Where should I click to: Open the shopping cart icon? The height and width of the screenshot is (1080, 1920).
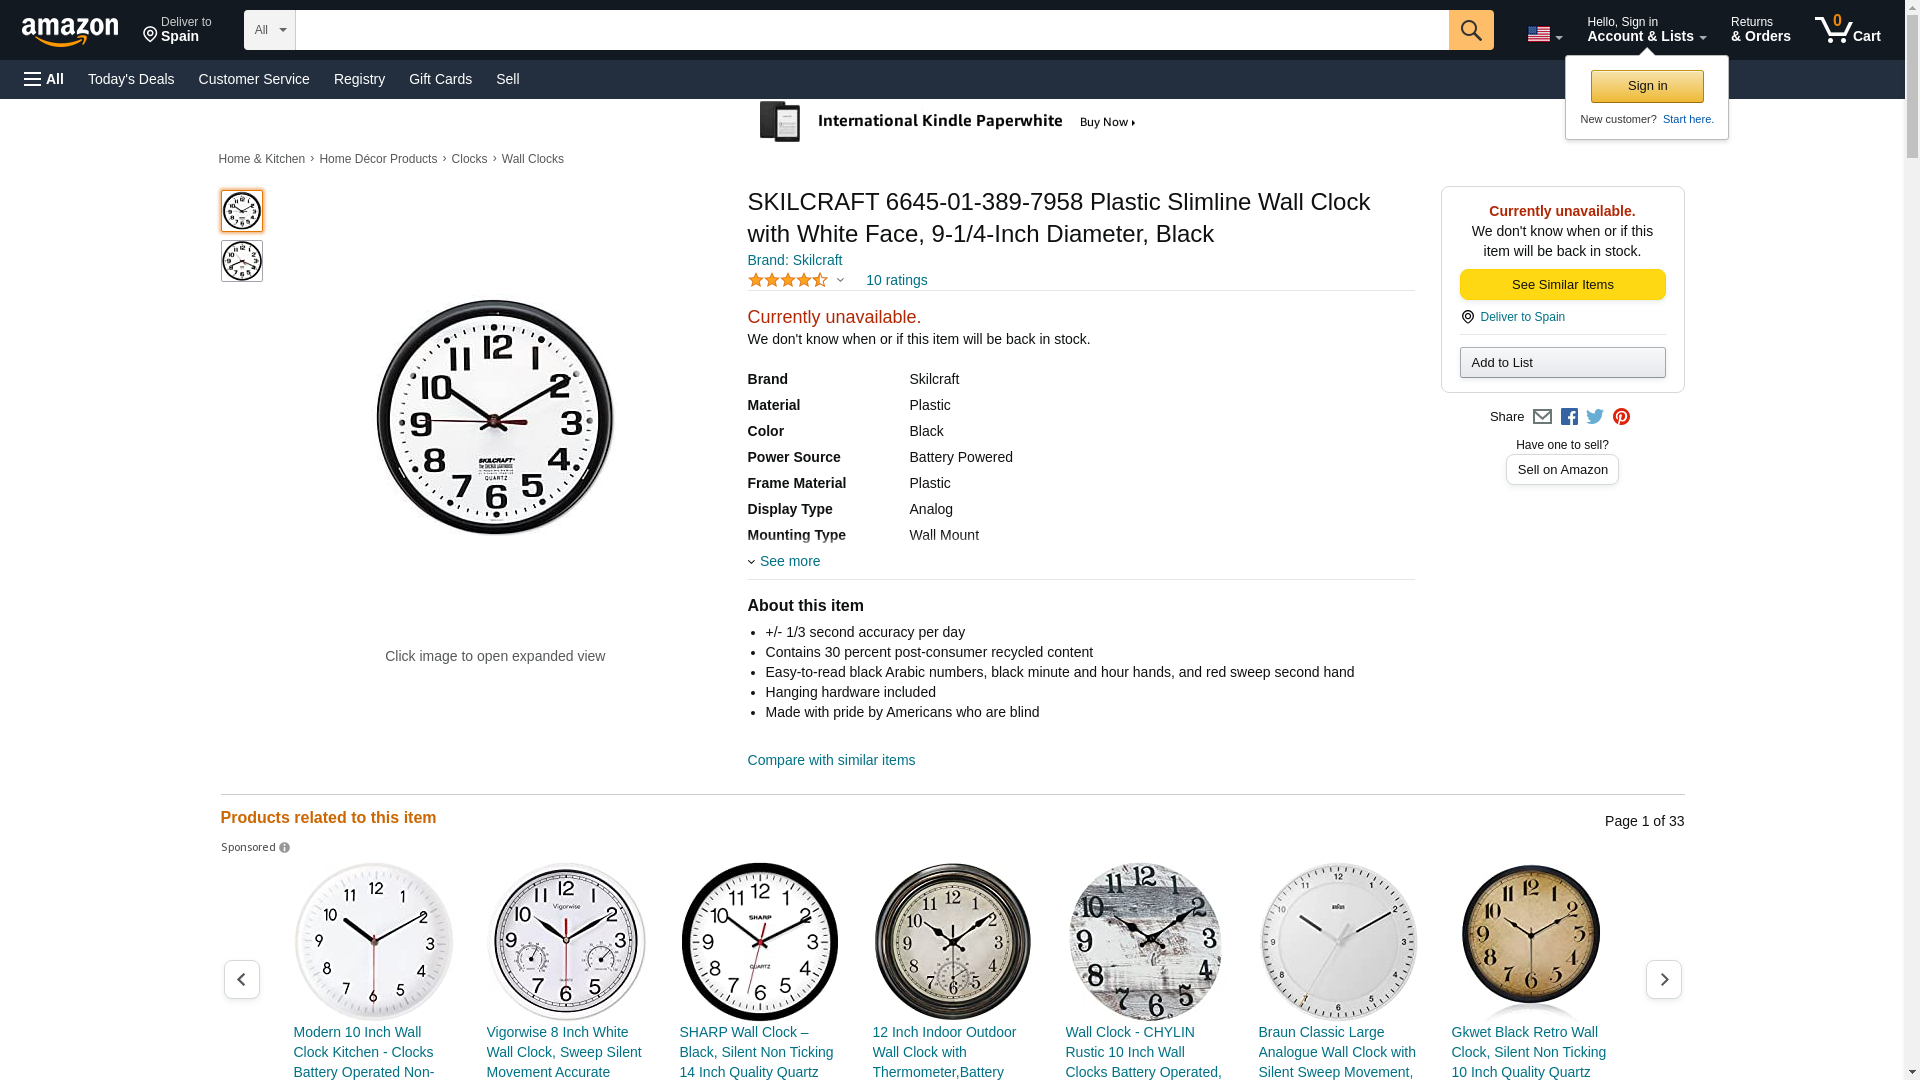coord(1848,30)
